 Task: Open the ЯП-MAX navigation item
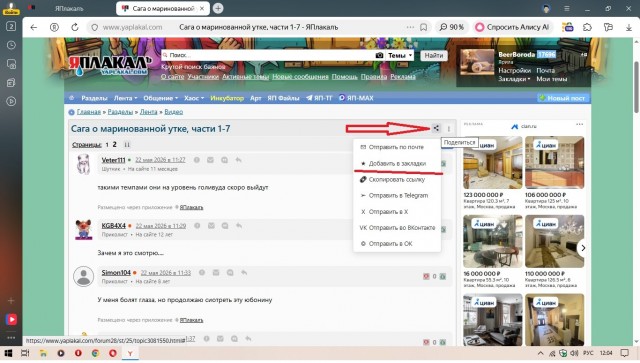(356, 98)
